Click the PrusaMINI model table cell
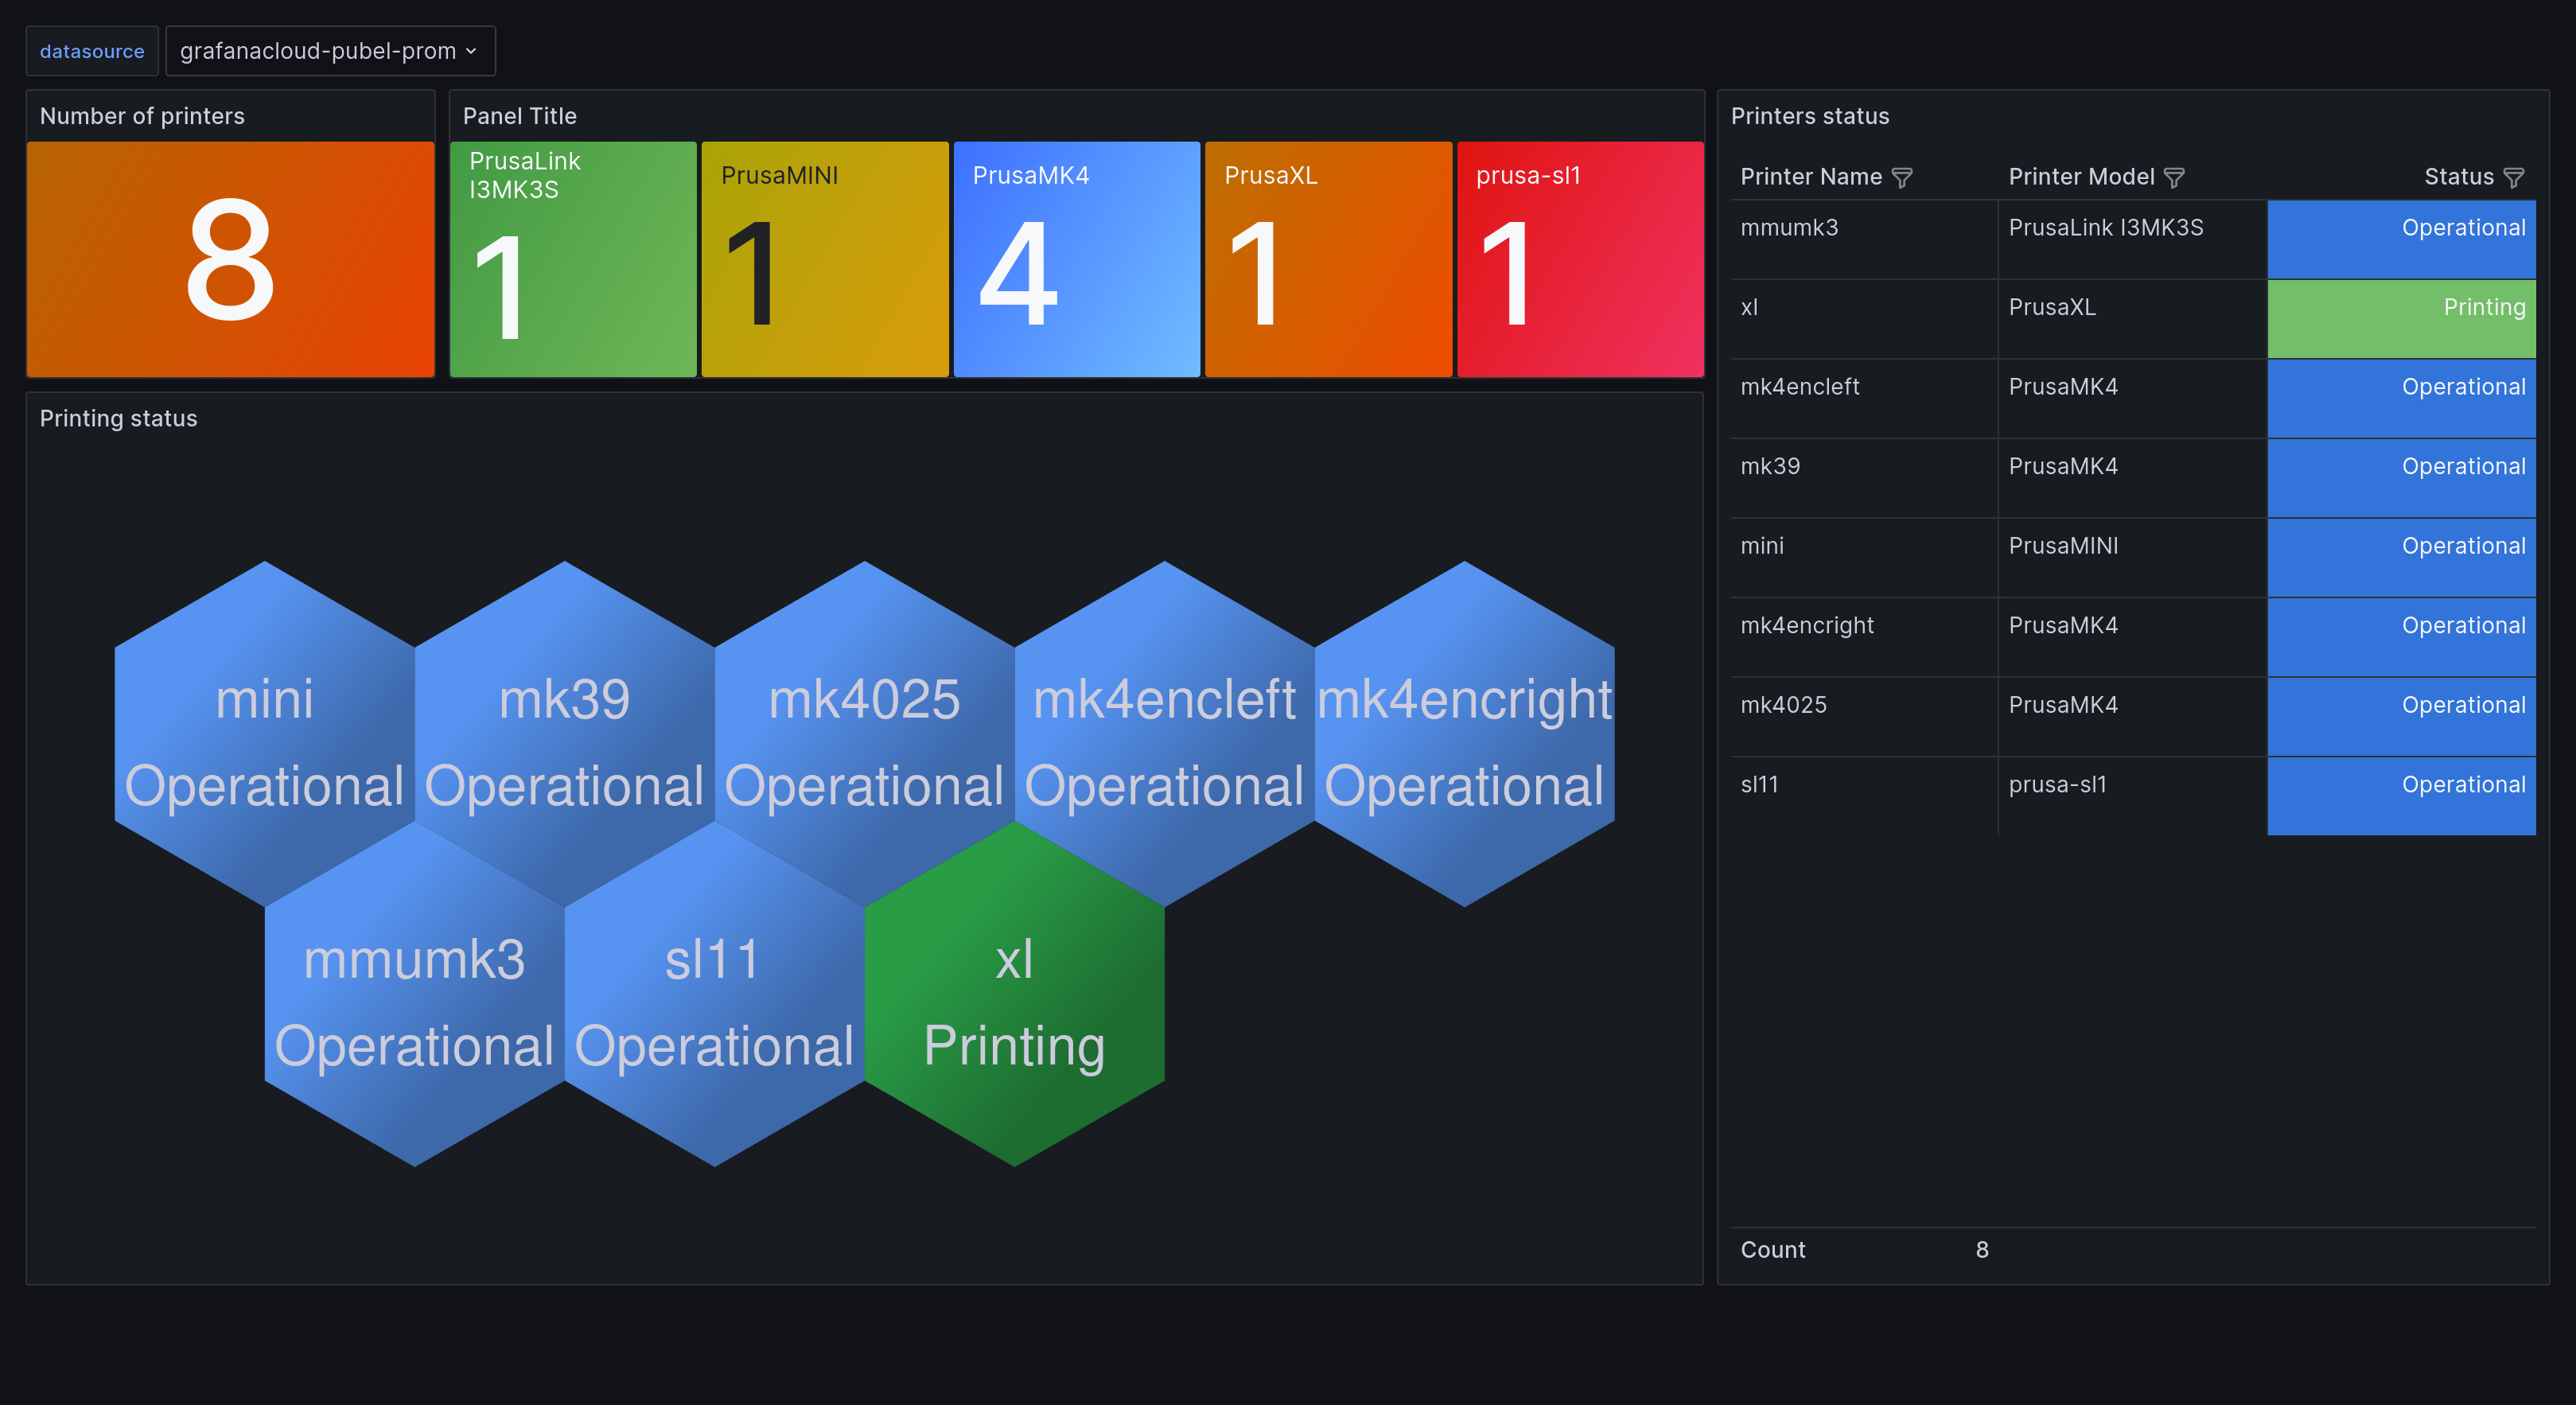Screen dimensions: 2576x1405 pos(2133,557)
